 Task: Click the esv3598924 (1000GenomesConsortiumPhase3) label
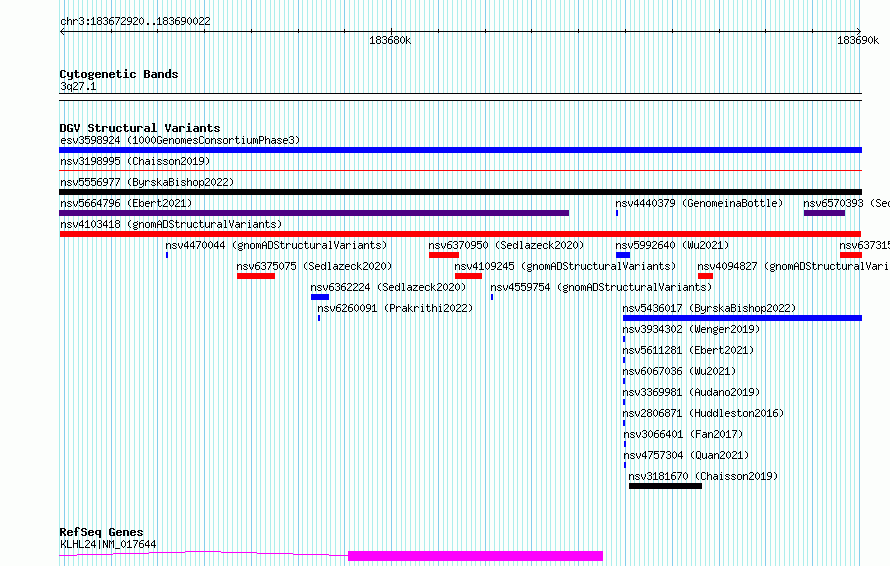pos(180,140)
